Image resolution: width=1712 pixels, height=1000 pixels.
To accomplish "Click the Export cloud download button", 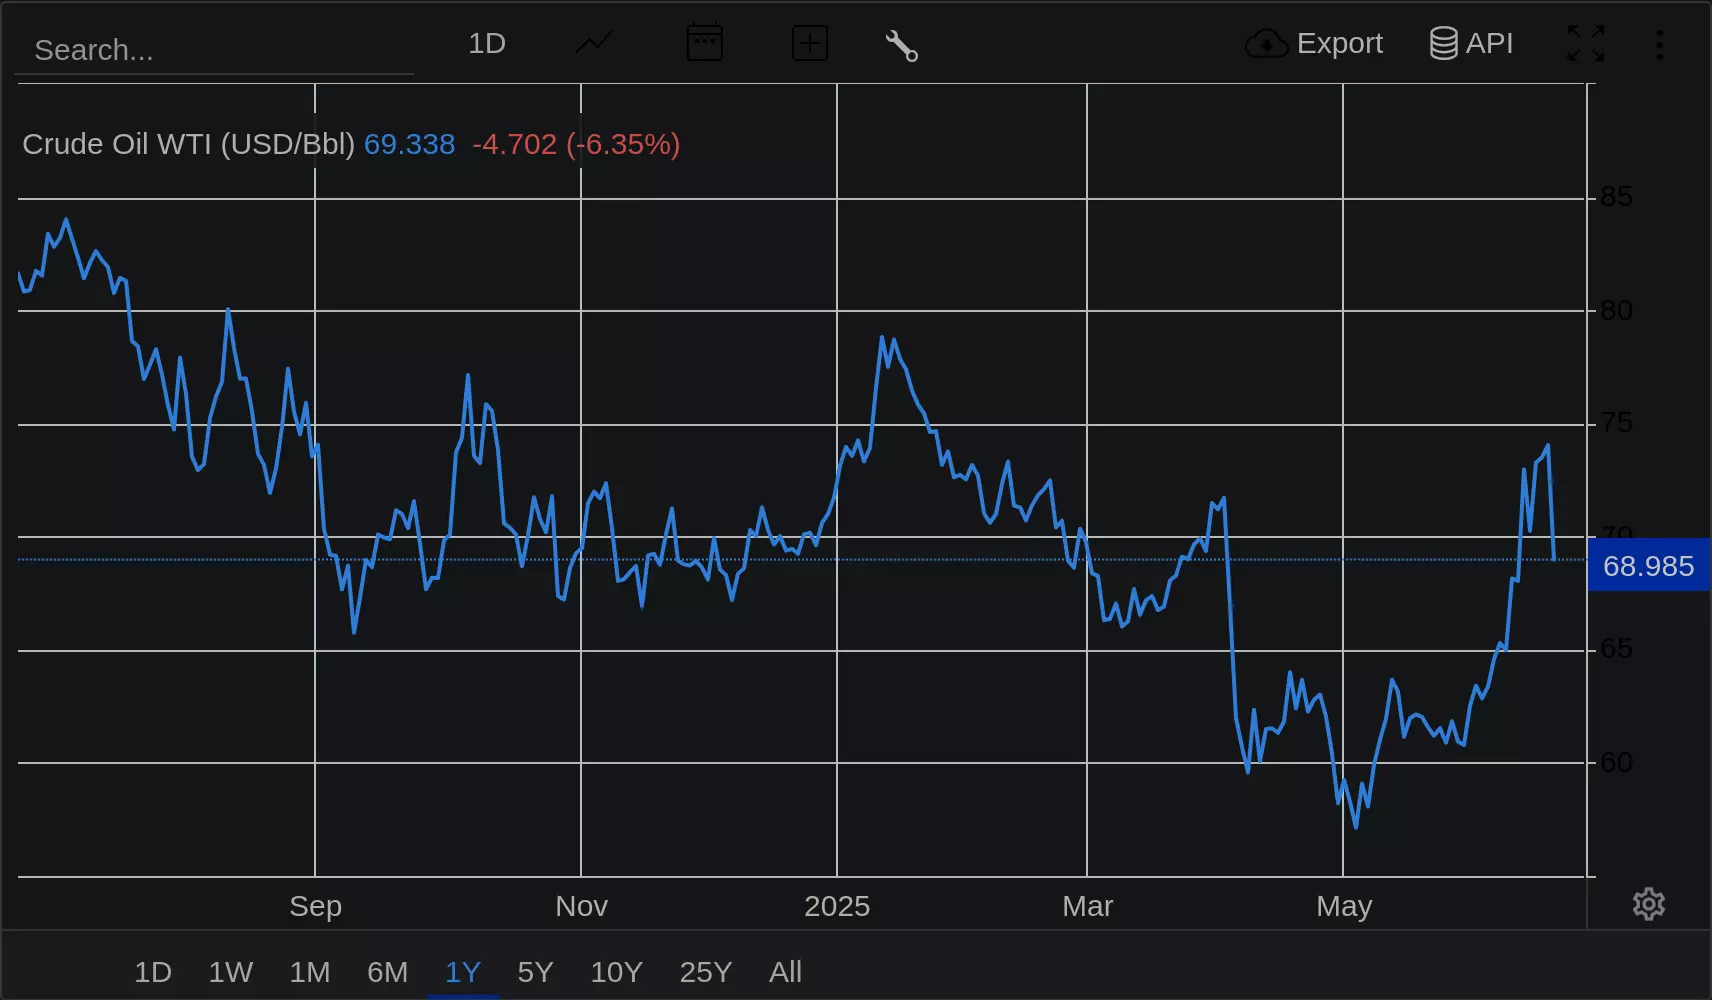I will pos(1314,43).
